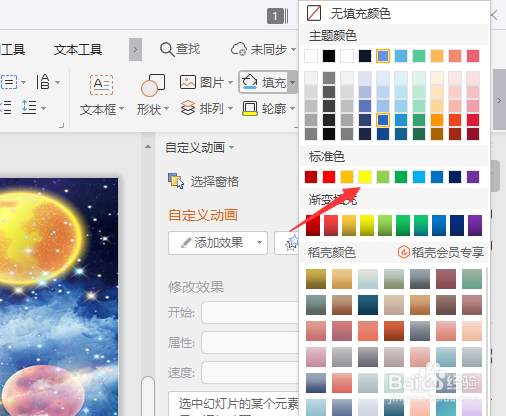Click the pencil icon in Add Effect
The width and height of the screenshot is (506, 416).
(x=186, y=243)
